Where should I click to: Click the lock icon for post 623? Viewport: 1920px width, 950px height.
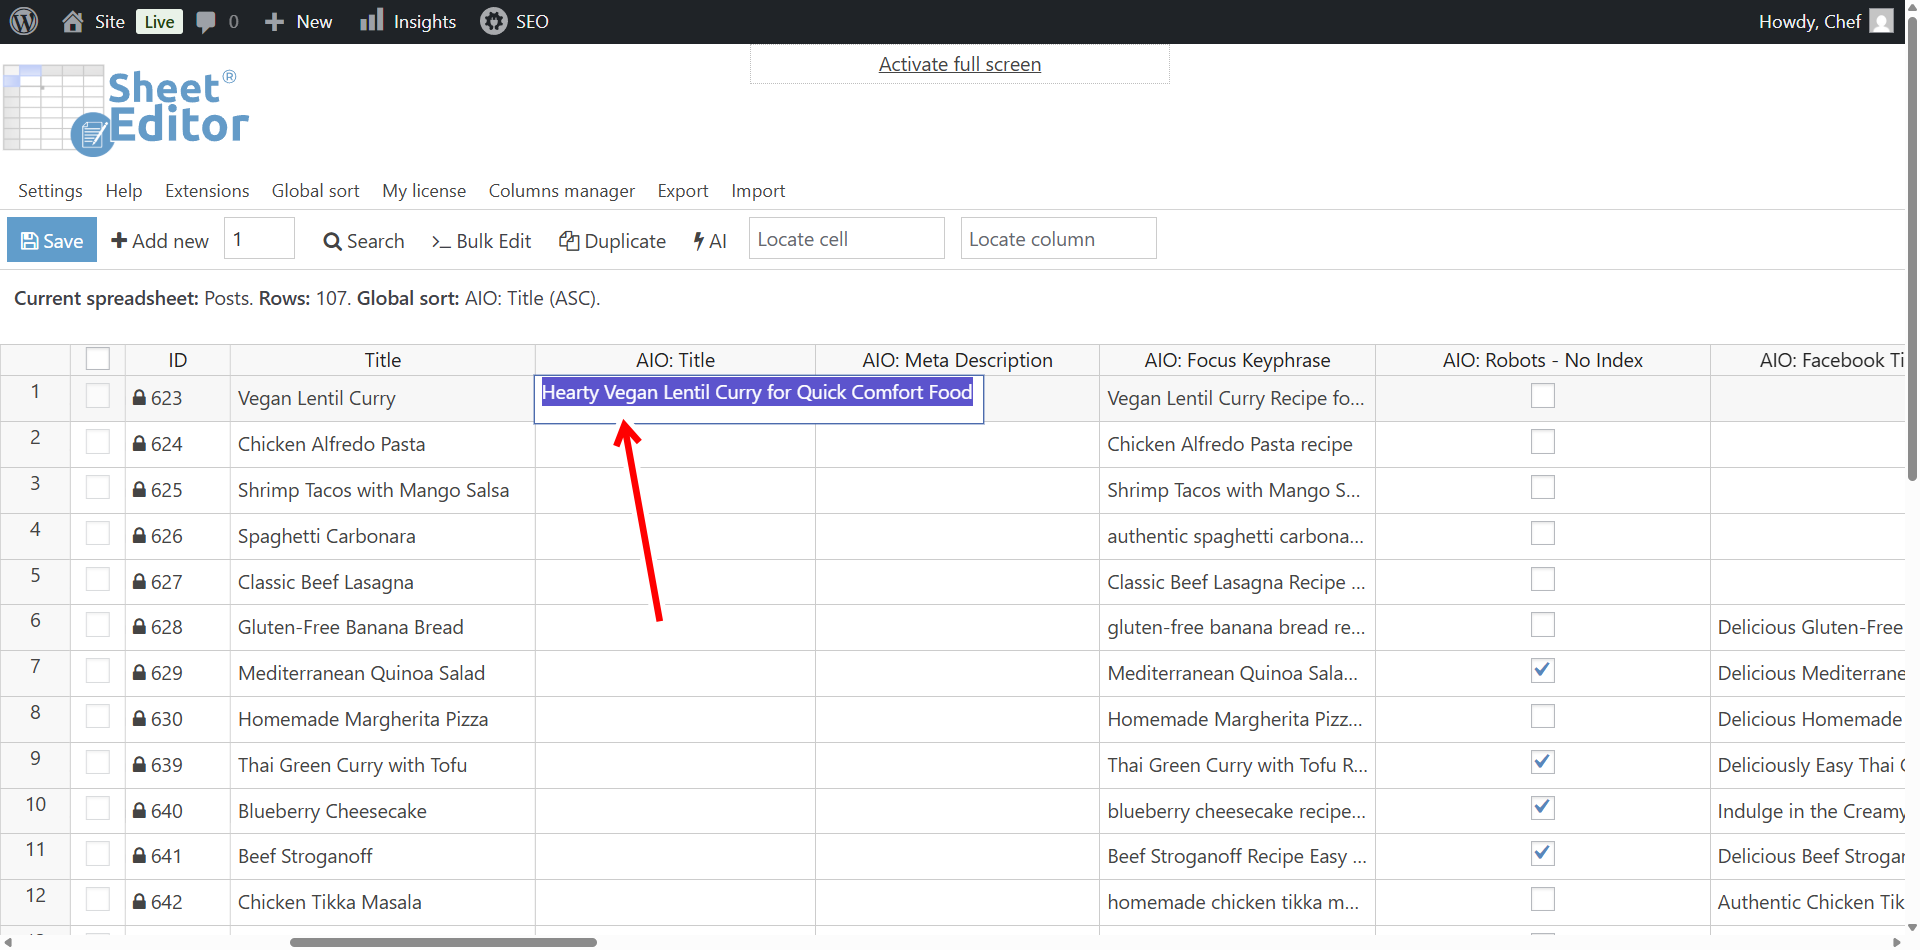click(x=140, y=398)
